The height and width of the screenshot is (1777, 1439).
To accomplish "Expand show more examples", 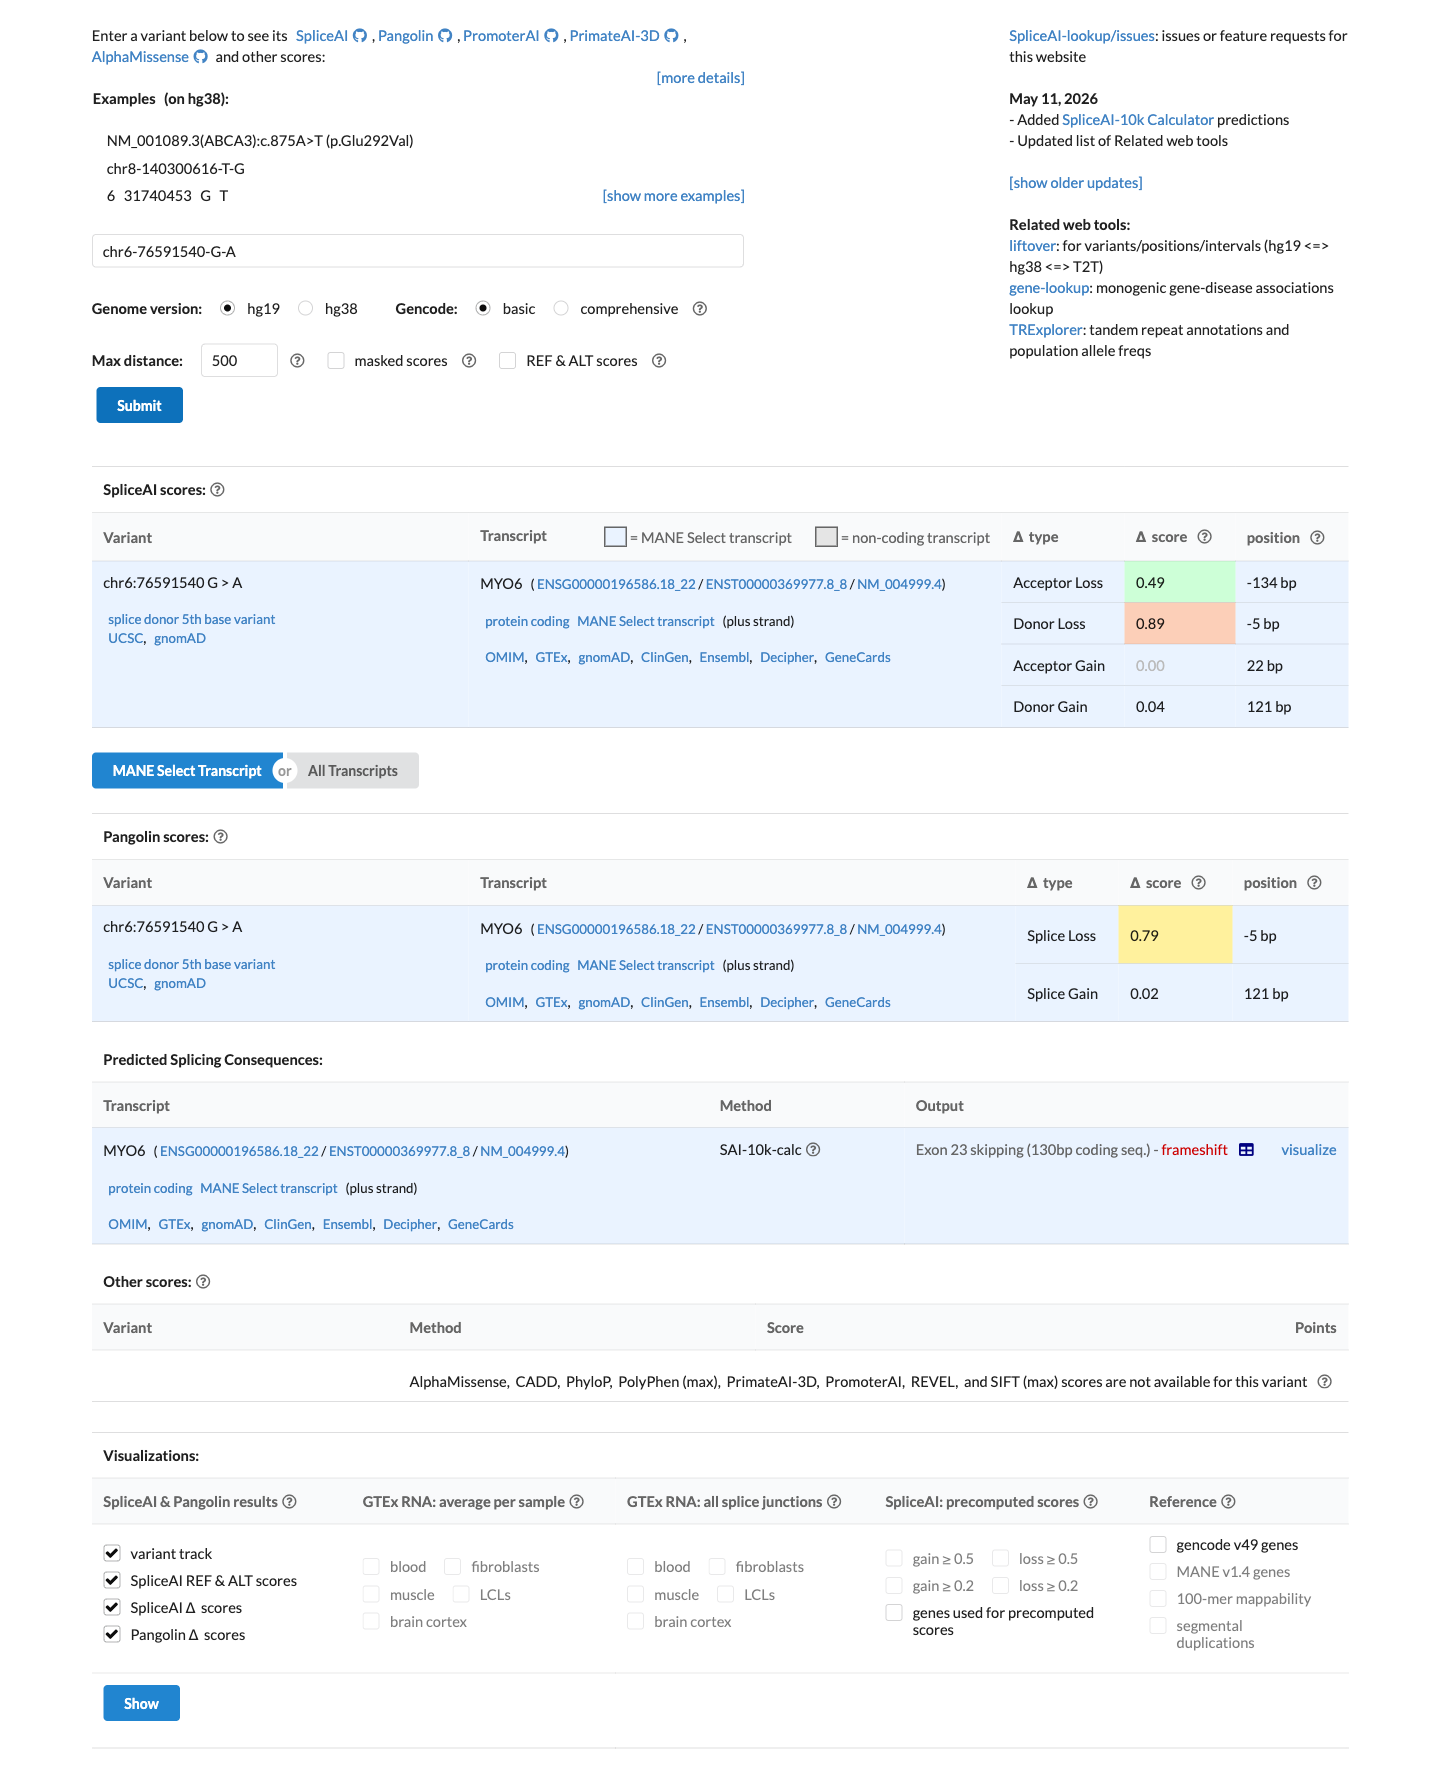I will pos(673,196).
